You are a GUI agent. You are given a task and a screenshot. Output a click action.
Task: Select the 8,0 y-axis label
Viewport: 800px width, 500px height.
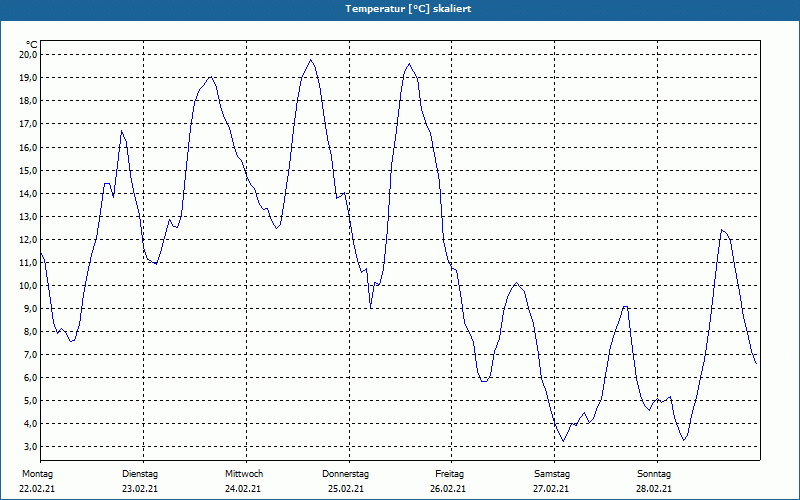click(30, 332)
